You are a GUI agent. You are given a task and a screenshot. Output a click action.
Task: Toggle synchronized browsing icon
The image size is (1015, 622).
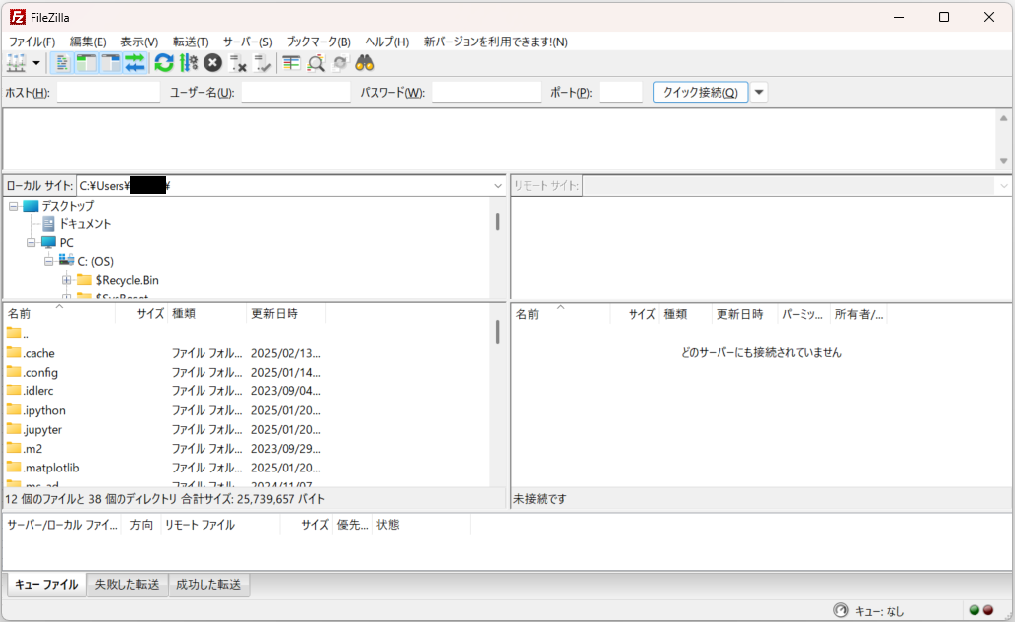click(x=340, y=63)
